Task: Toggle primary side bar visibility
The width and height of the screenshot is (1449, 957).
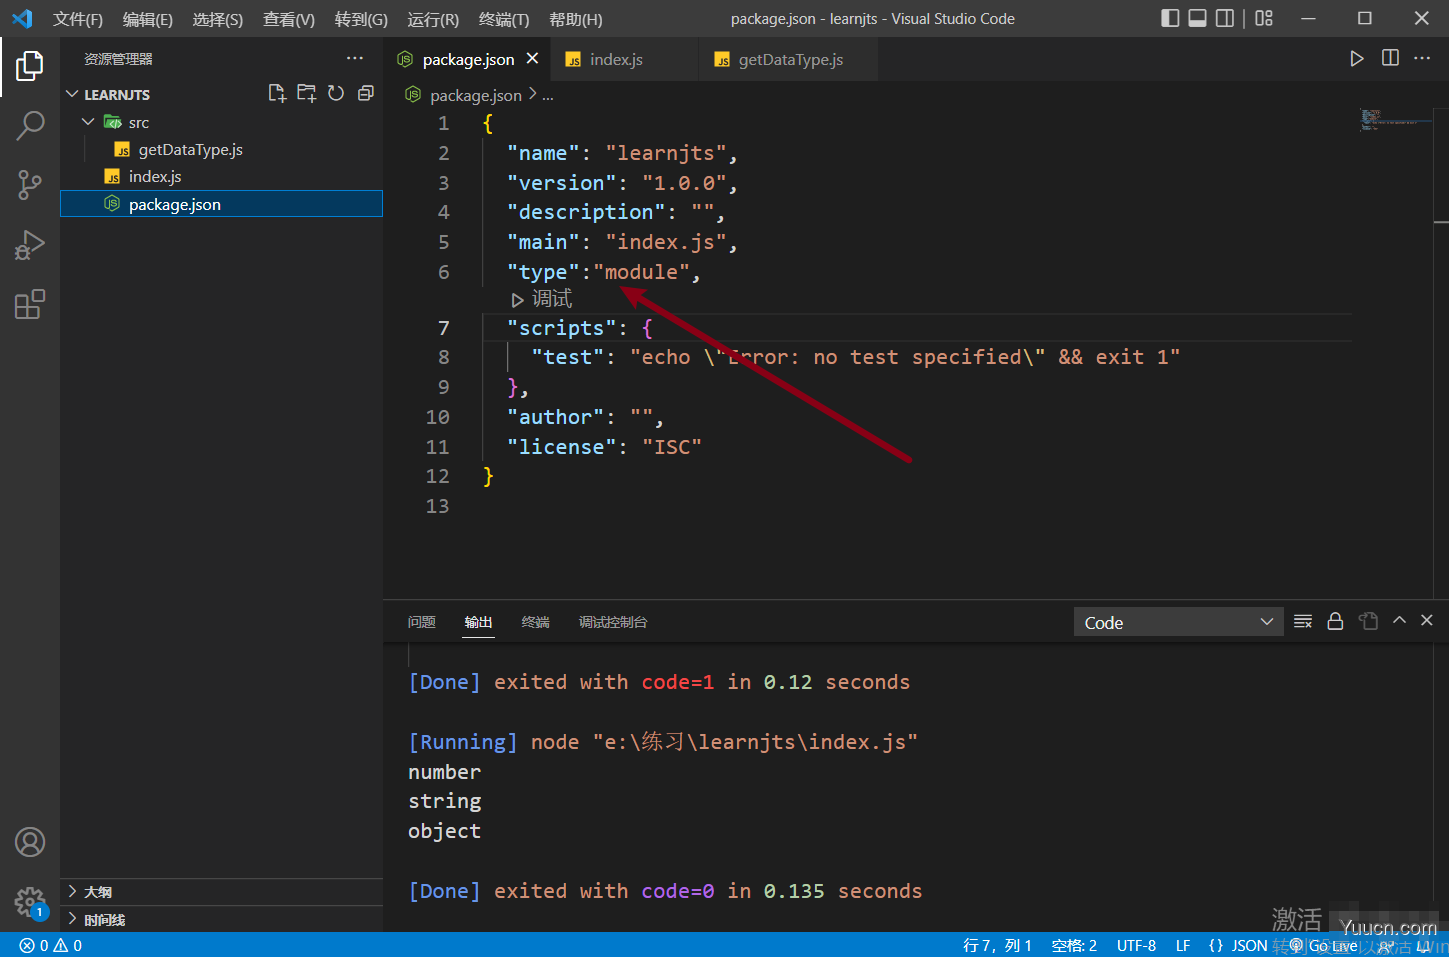Action: (1170, 18)
